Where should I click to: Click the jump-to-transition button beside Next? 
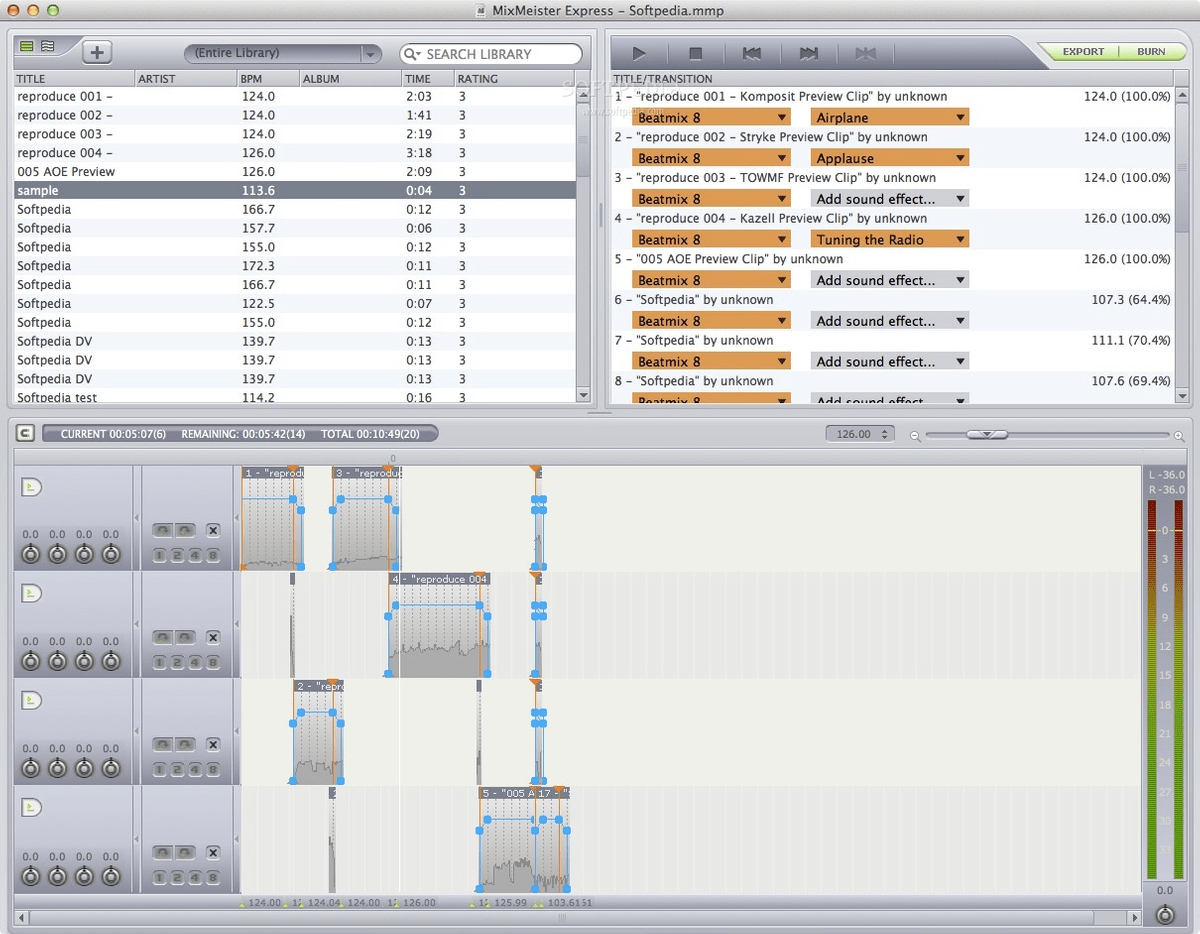click(x=866, y=53)
